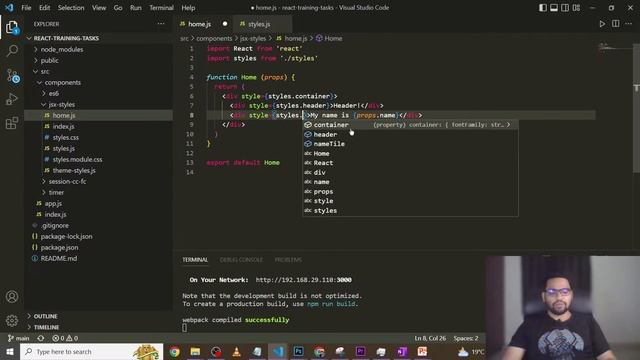Open the Manage gear icon
The image size is (640, 360).
click(x=12, y=320)
